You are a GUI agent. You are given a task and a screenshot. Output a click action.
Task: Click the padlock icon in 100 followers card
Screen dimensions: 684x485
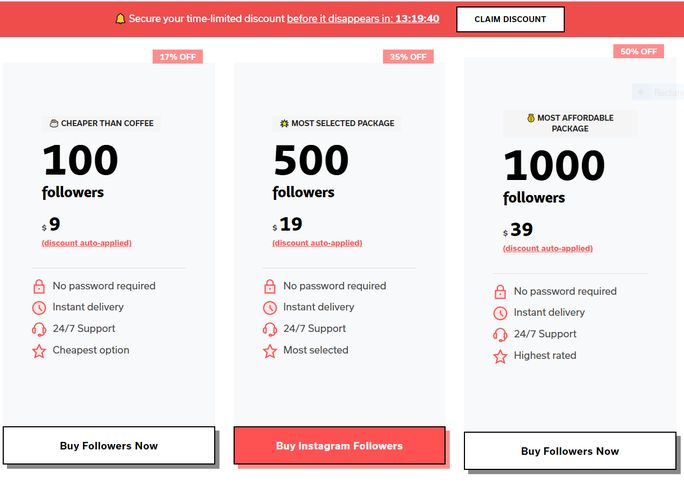39,286
